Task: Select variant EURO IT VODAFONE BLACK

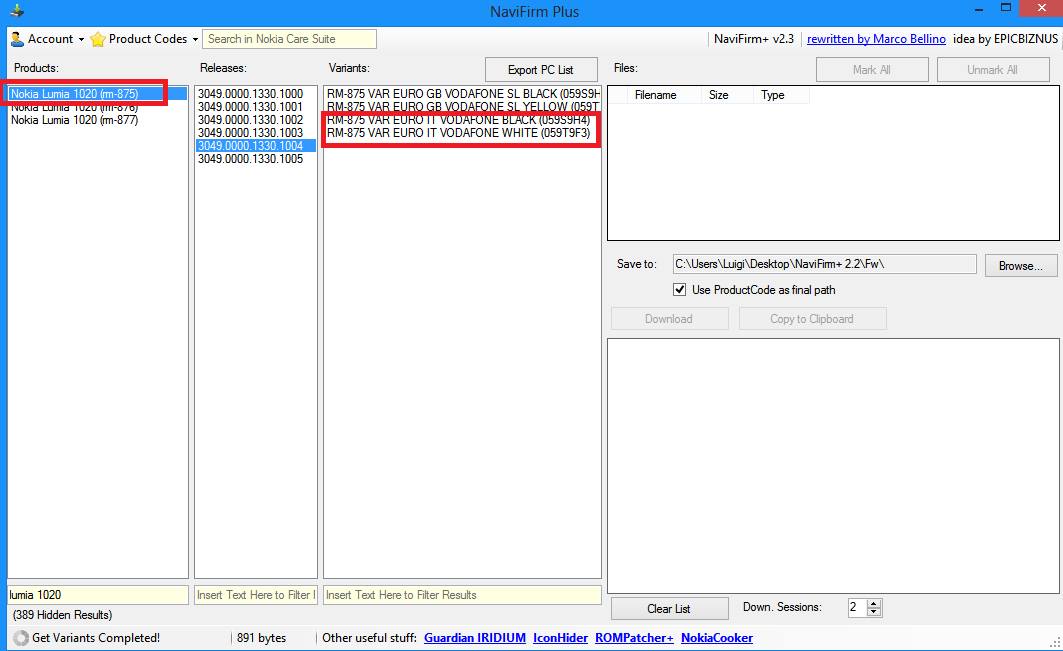Action: click(x=462, y=120)
